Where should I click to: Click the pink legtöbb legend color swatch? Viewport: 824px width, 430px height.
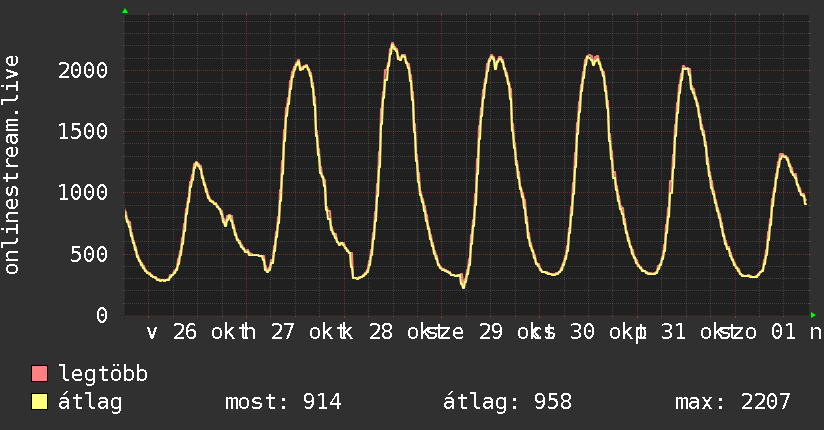[39, 373]
